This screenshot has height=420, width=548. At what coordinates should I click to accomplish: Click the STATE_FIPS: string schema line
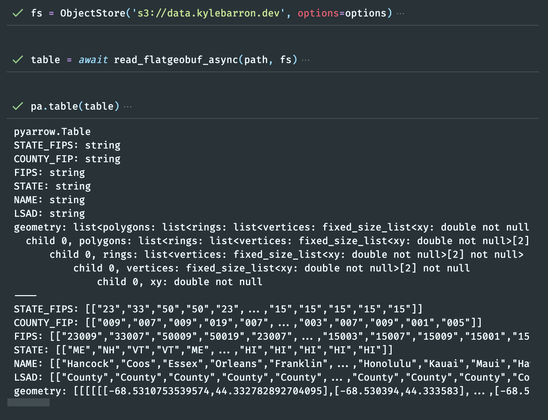[x=67, y=145]
